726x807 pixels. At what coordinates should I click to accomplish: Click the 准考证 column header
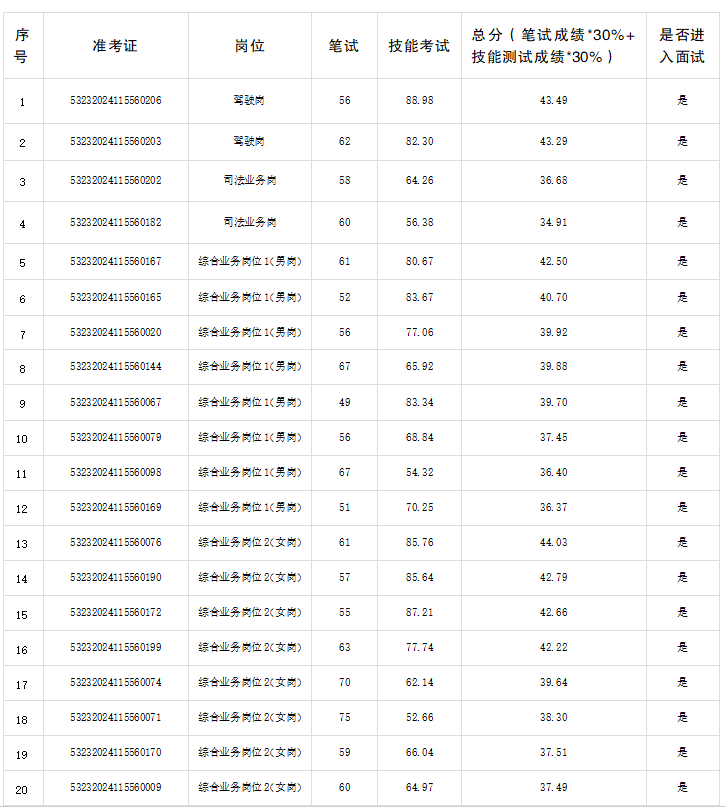(x=115, y=46)
